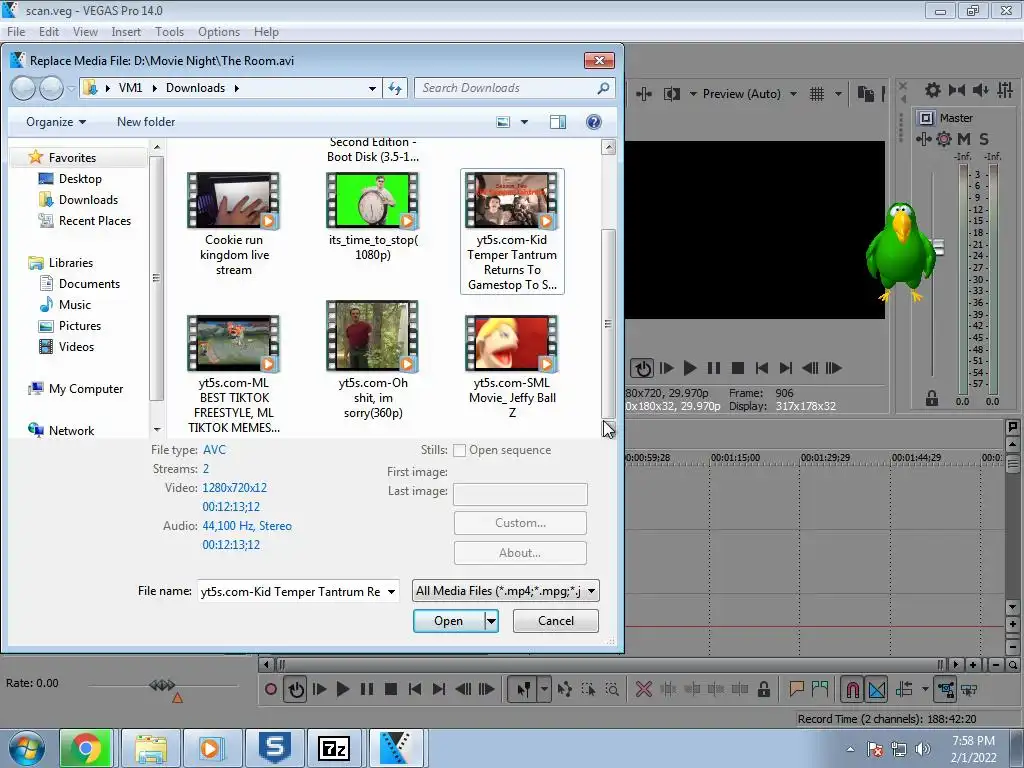
Task: Toggle automatic crossfades button
Action: pyautogui.click(x=876, y=689)
